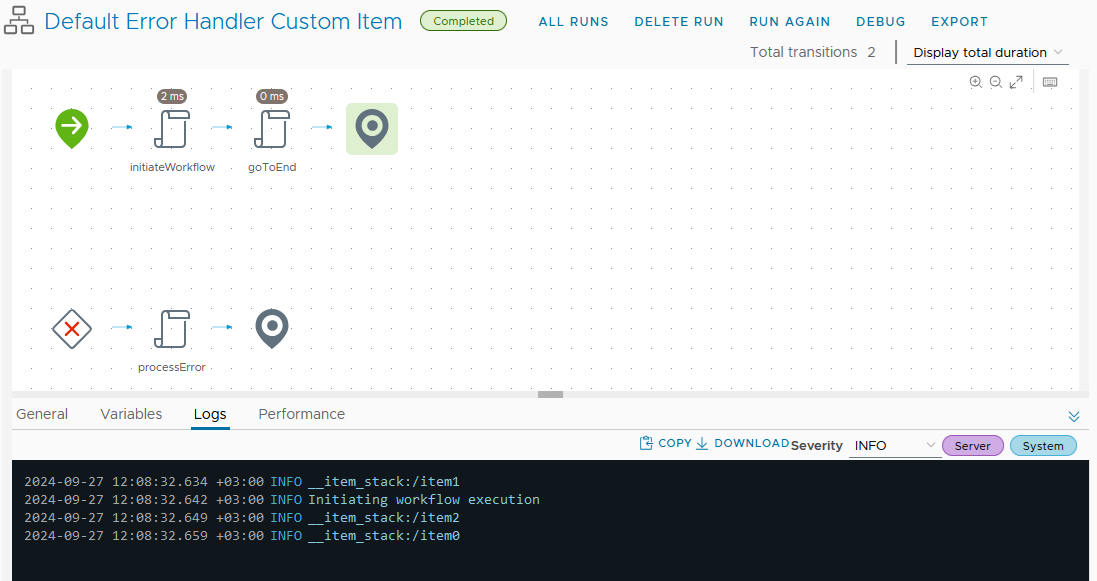Screen dimensions: 1097x581
Task: Click the arrow between initiateWorkflow and goToEnd
Action: pyautogui.click(x=222, y=127)
